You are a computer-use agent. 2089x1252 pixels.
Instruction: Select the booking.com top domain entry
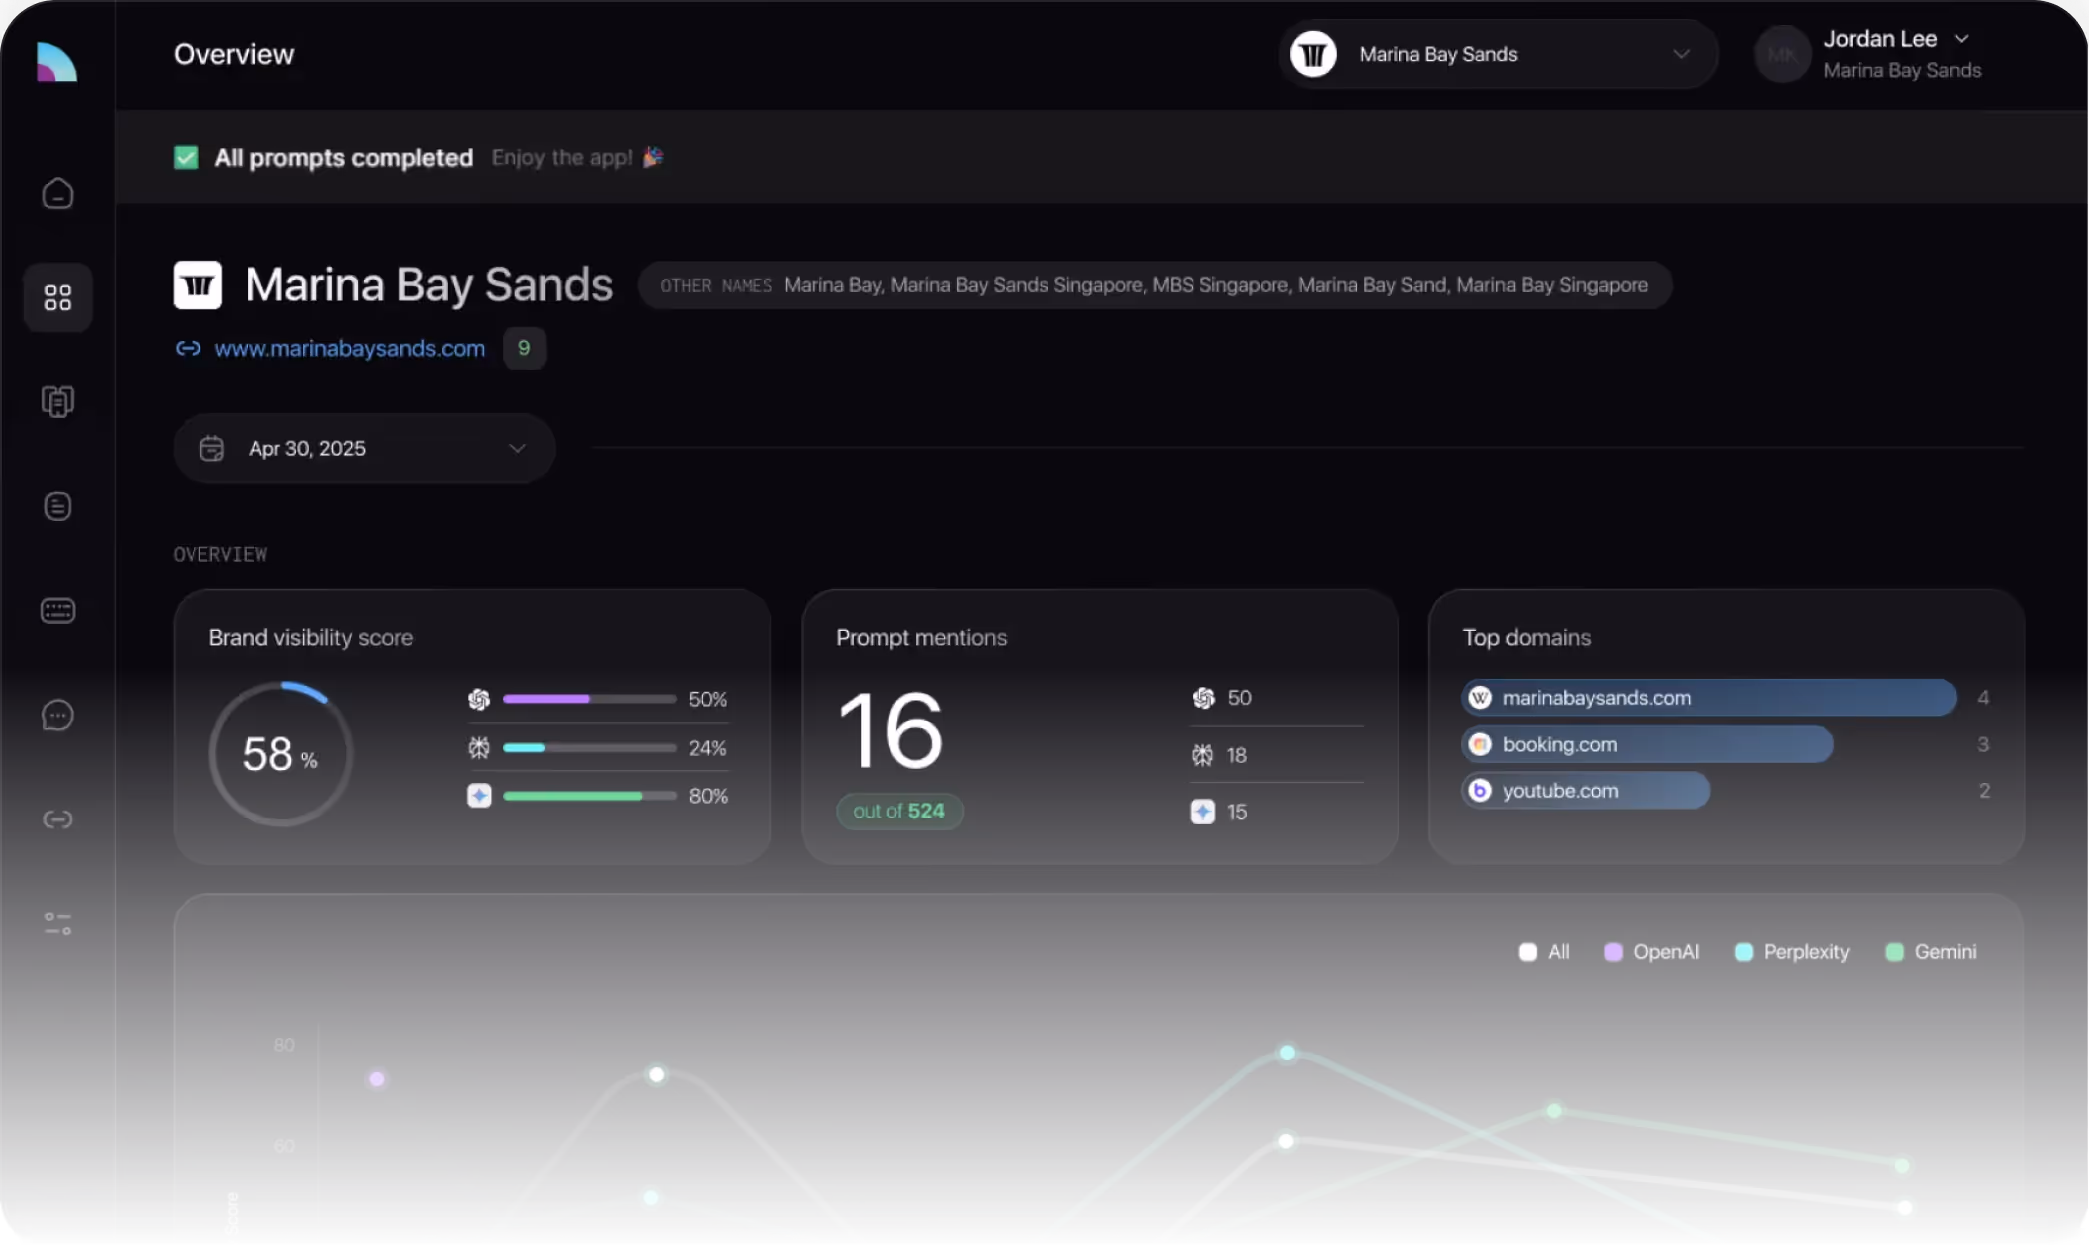(x=1647, y=744)
